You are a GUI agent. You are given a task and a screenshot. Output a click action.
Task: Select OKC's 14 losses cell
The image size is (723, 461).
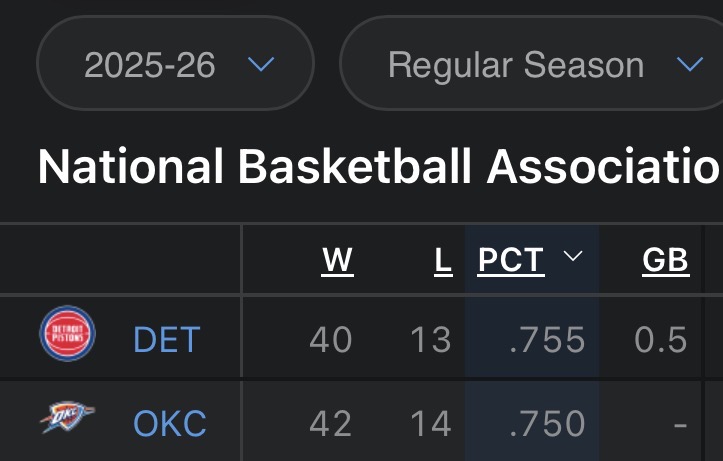(x=431, y=424)
